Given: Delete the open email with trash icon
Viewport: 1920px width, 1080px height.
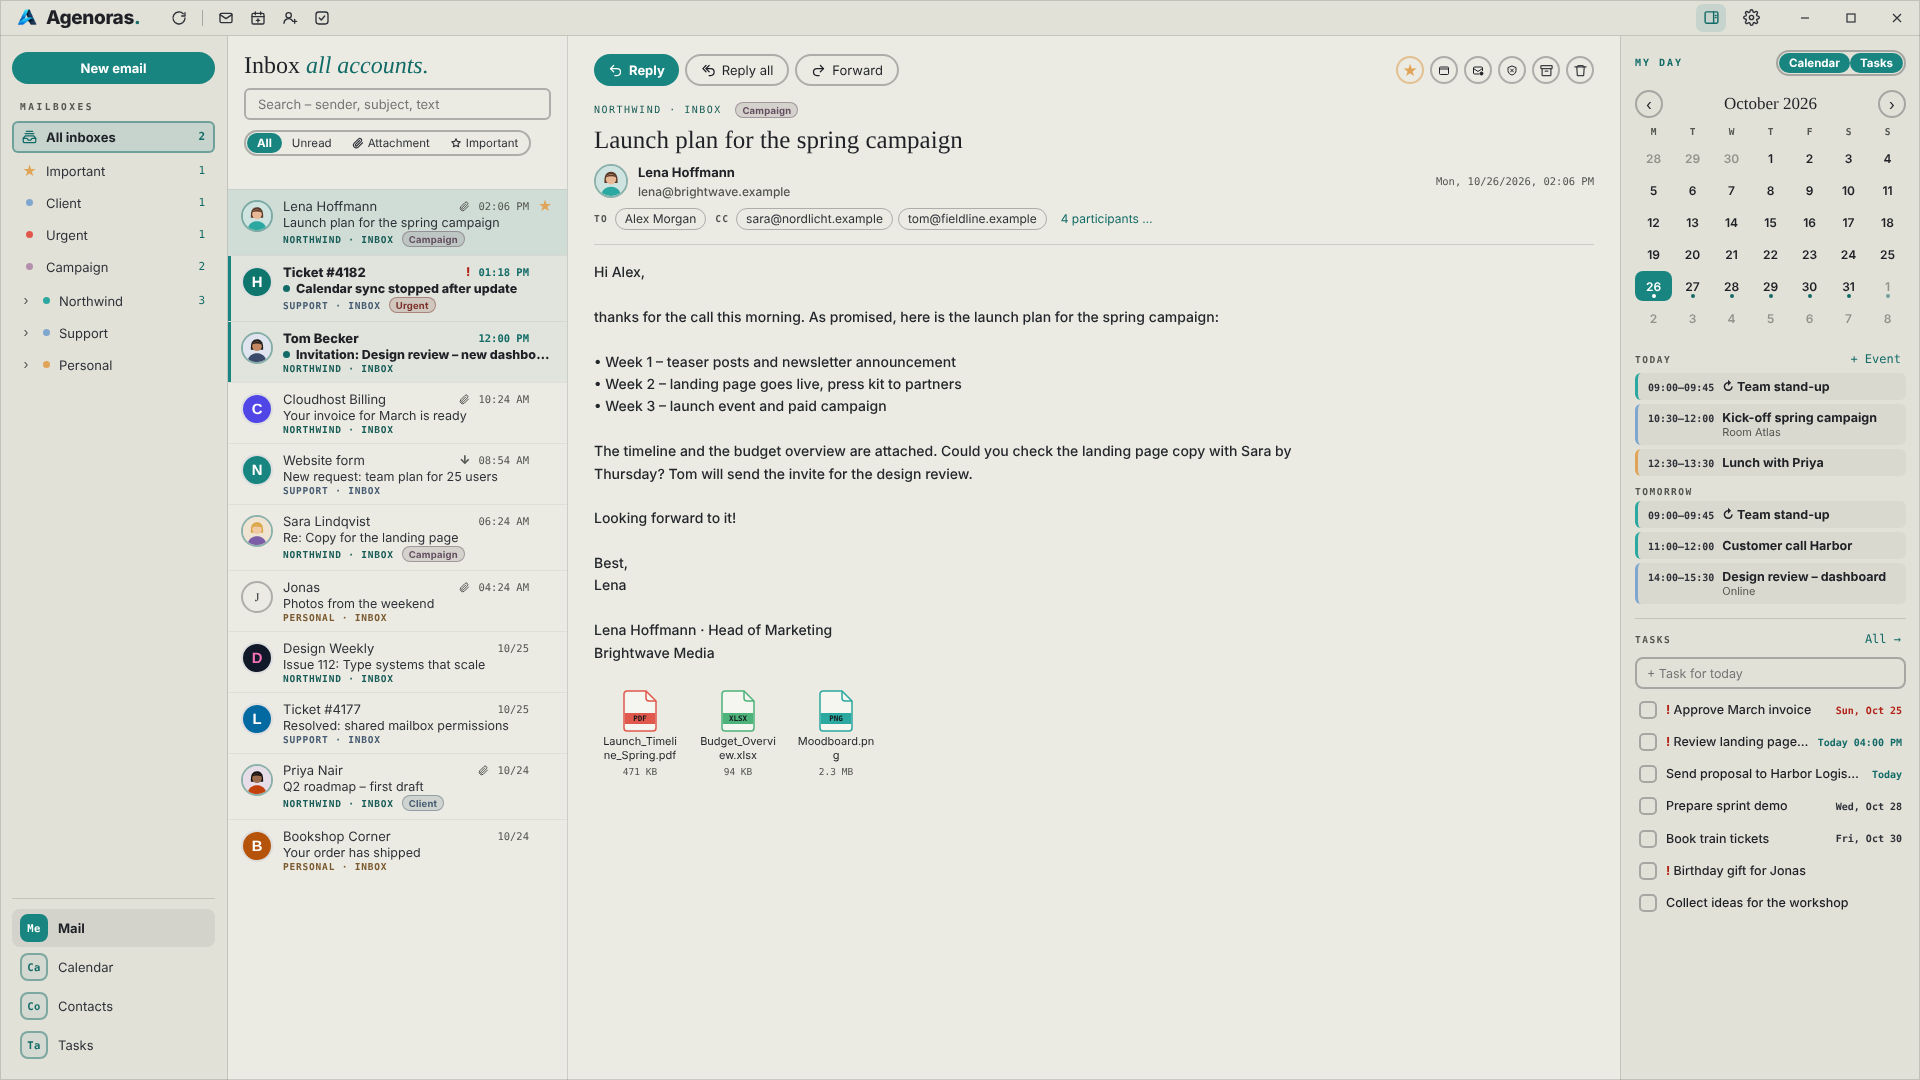Looking at the screenshot, I should tap(1580, 70).
